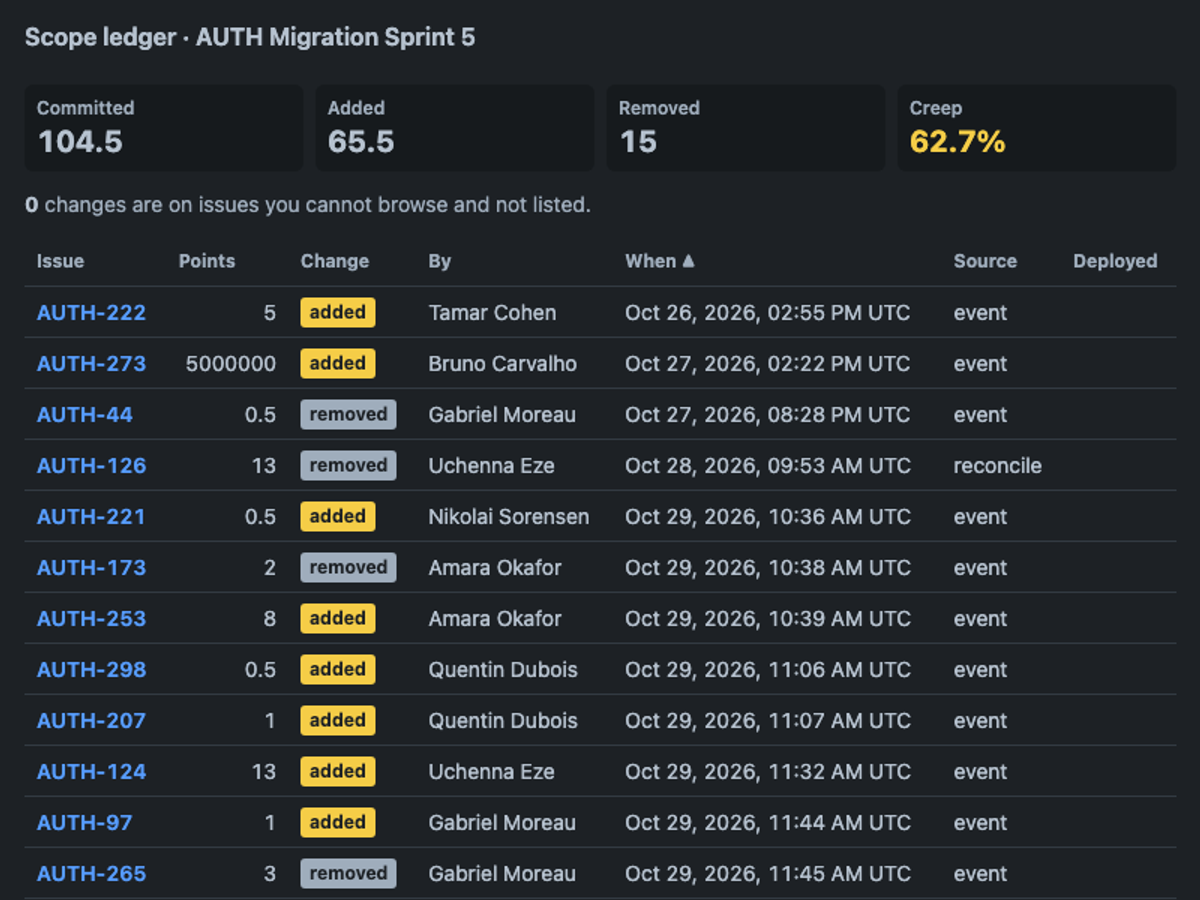
Task: Open issue AUTH-298 link
Action: [x=91, y=670]
